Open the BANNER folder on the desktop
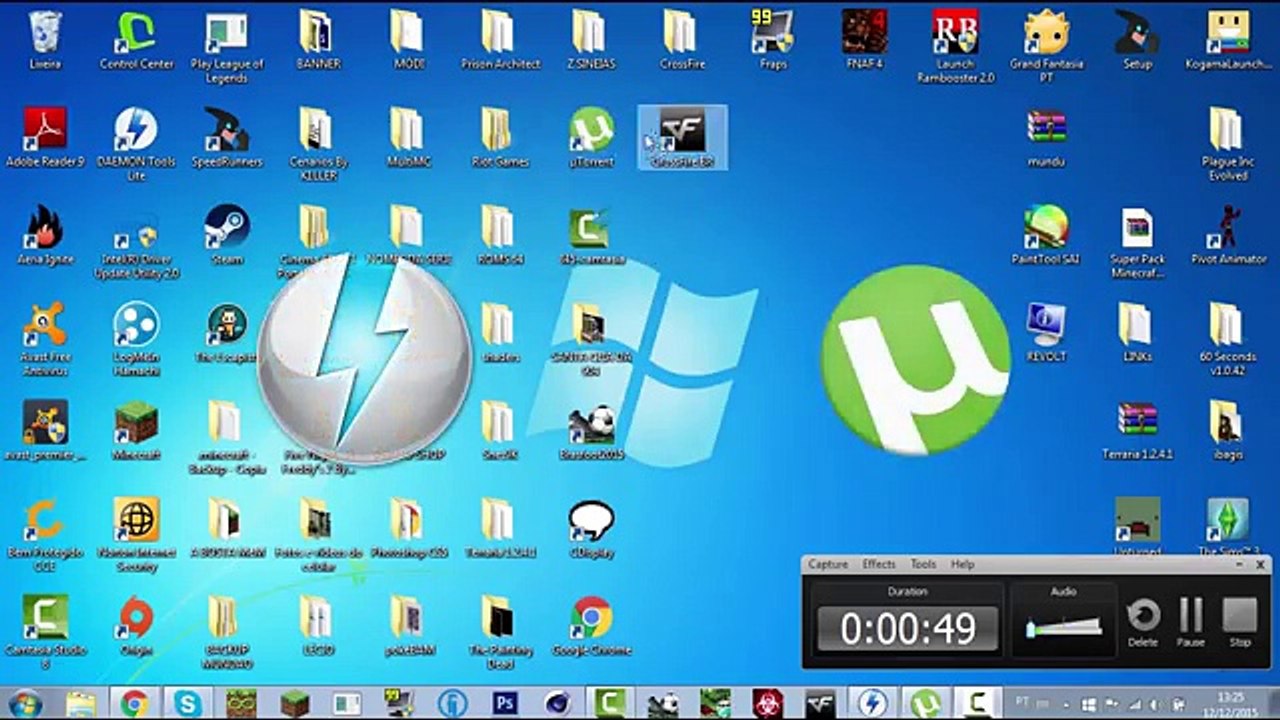Viewport: 1280px width, 720px height. click(x=318, y=40)
